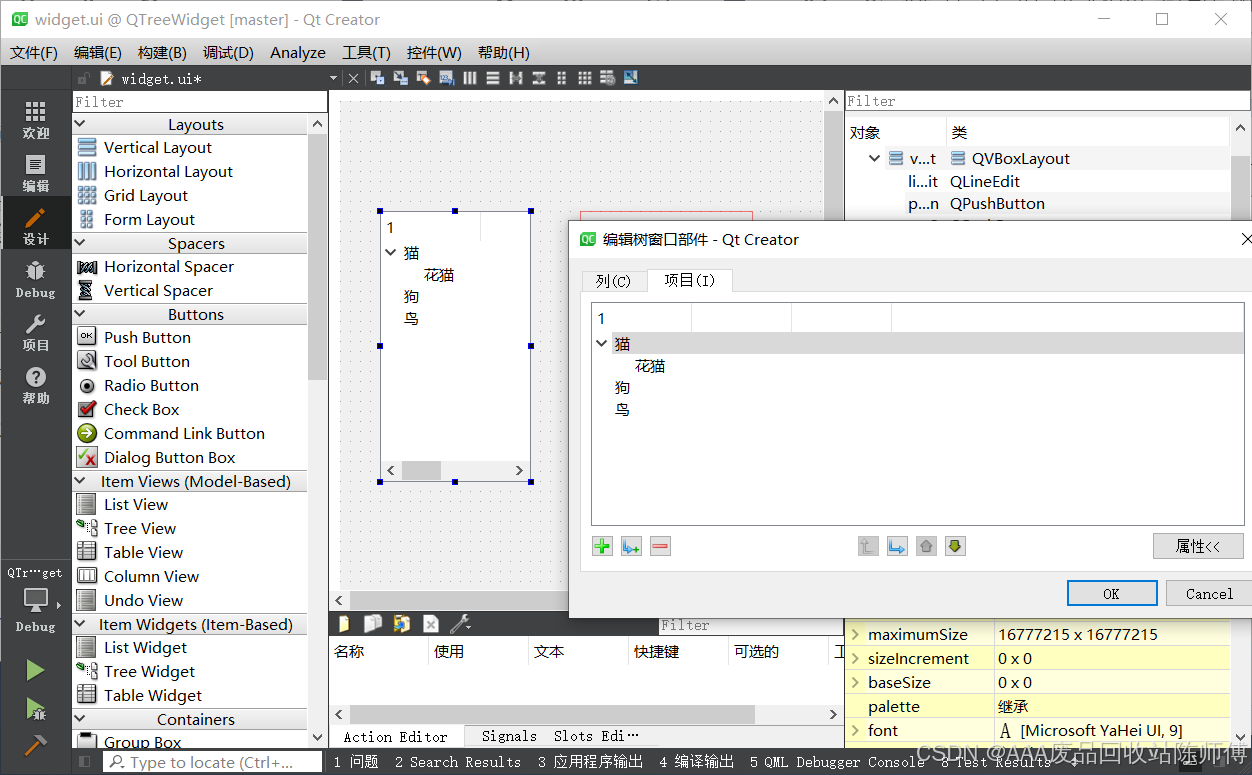Expand the maximumSize property
This screenshot has width=1252, height=775.
[855, 634]
